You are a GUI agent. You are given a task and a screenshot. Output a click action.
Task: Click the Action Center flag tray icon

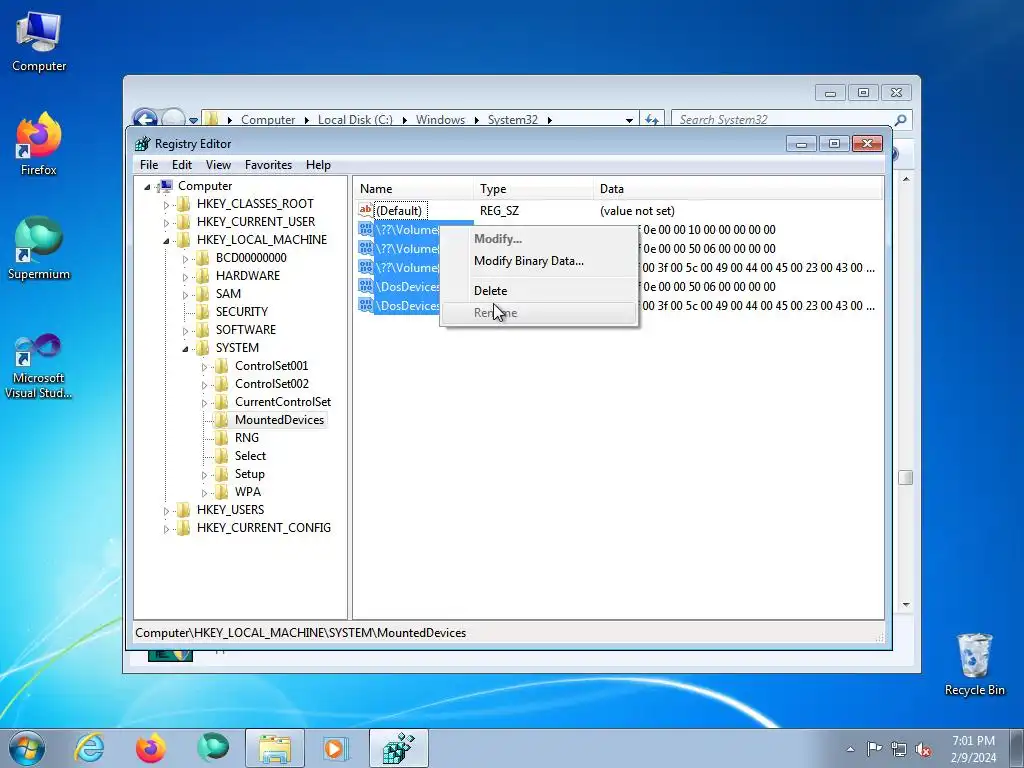click(874, 749)
